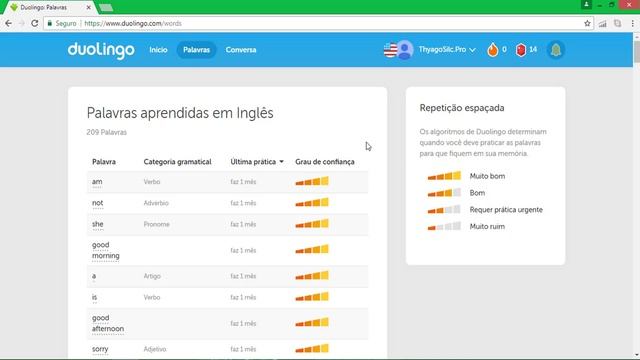This screenshot has height=360, width=640.
Task: Click "Artigo" category text
Action: click(x=152, y=276)
